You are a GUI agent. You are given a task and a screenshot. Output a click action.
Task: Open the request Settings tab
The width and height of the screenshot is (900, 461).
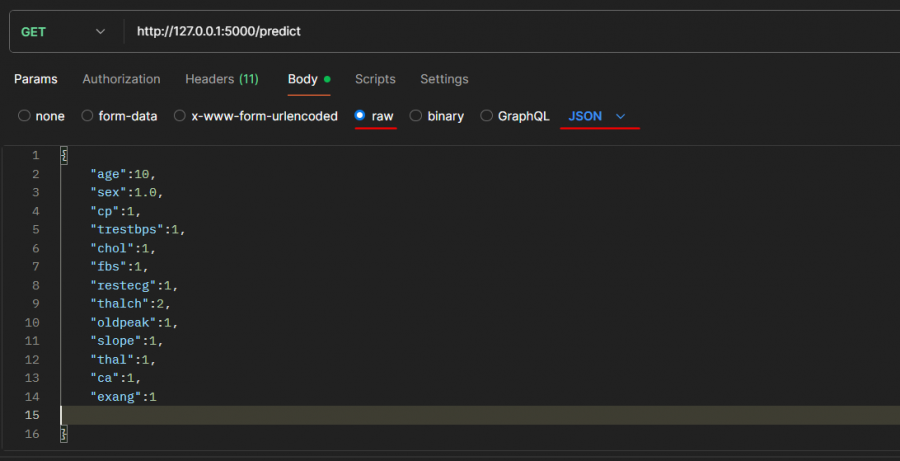pos(444,79)
